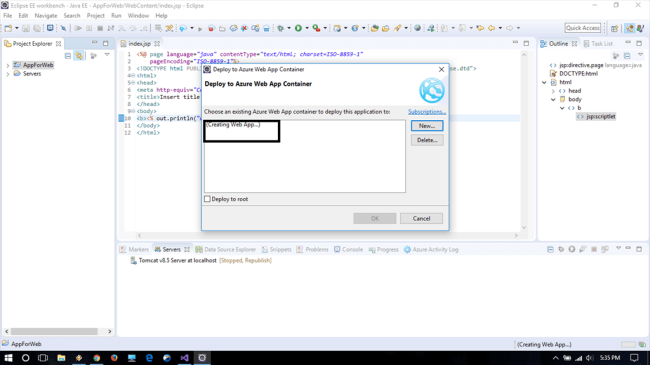Screen dimensions: 650x365
Task: Switch to the Data Source Explorer tab
Action: pos(226,249)
